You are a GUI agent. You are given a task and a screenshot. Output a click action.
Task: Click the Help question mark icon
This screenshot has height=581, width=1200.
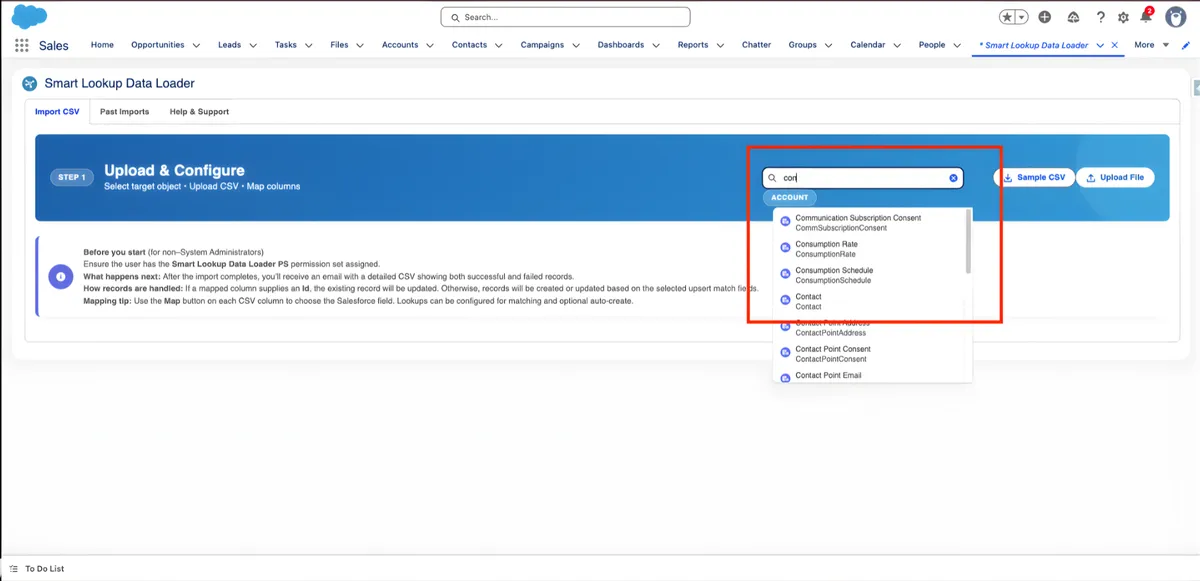point(1101,17)
